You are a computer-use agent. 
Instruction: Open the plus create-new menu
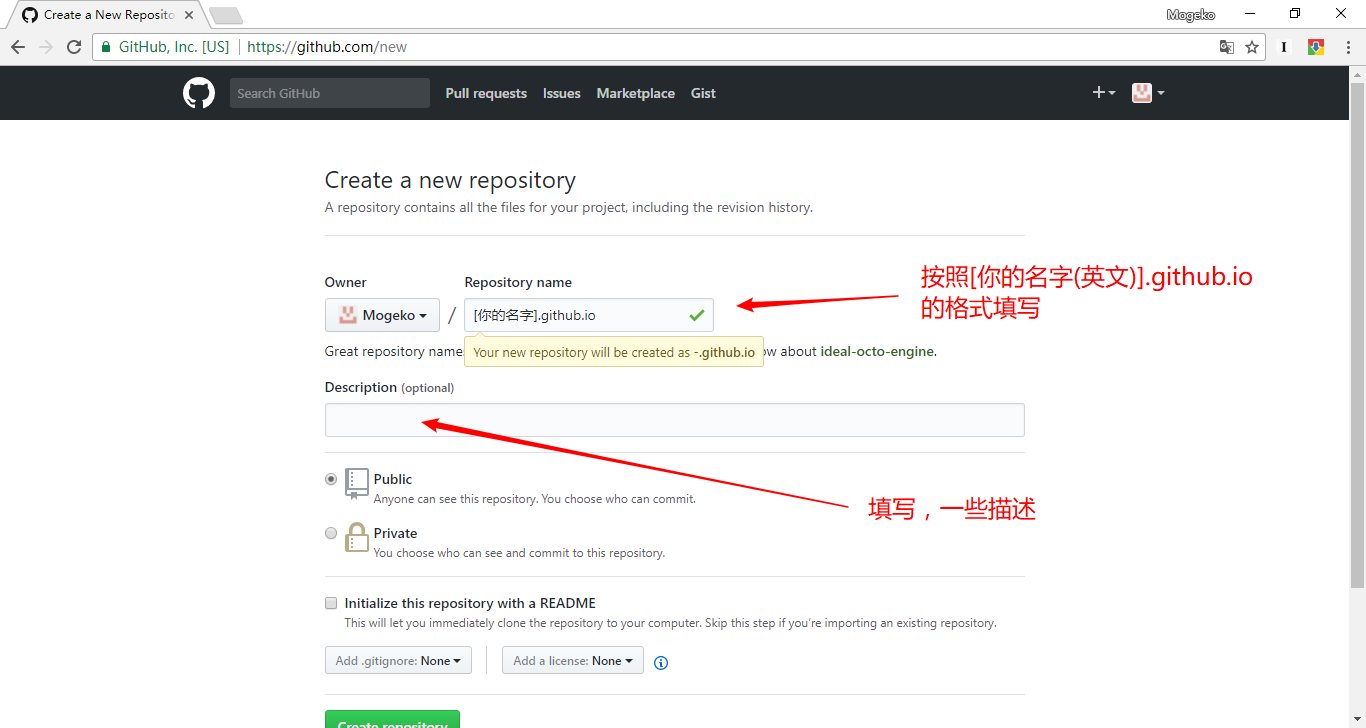(x=1103, y=93)
